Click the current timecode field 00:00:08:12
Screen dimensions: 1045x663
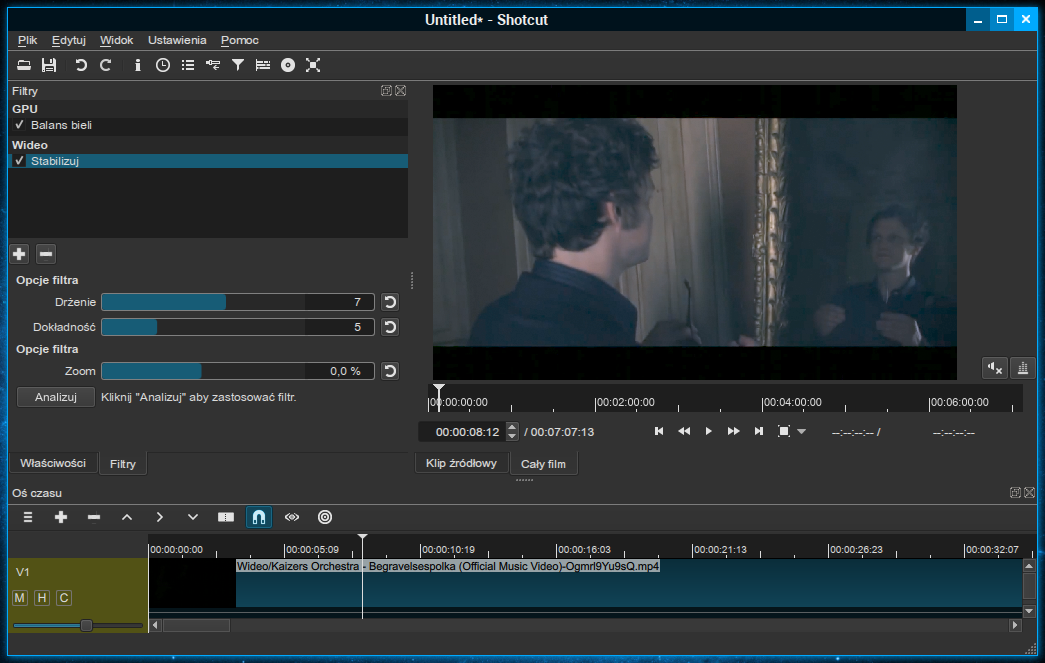pos(467,432)
